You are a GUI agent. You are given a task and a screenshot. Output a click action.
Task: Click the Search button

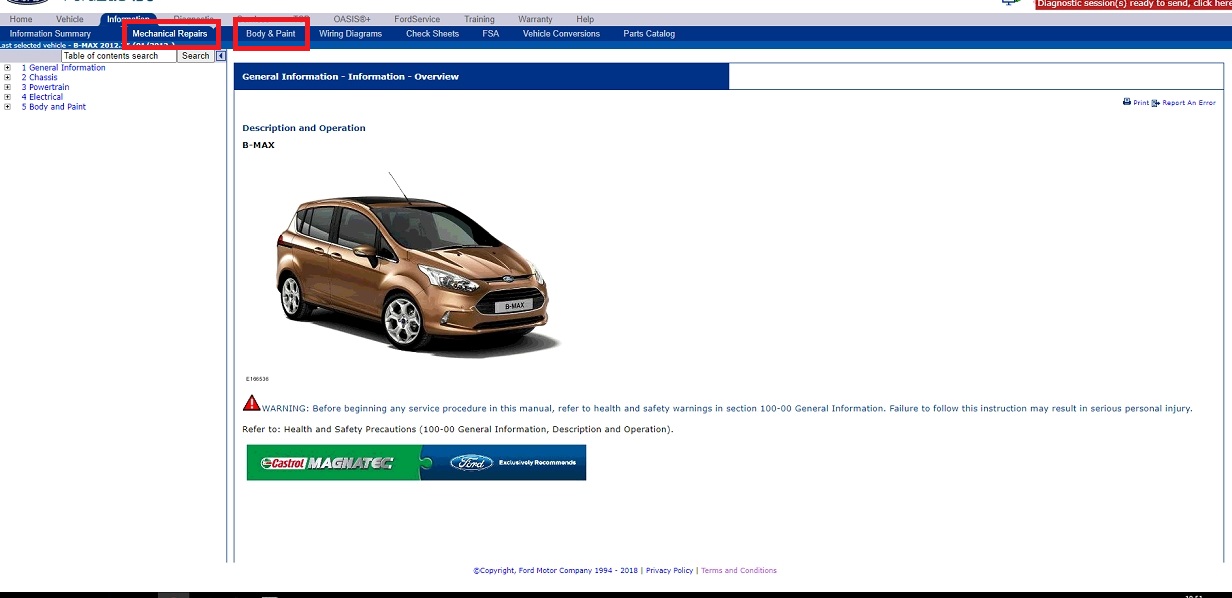pyautogui.click(x=196, y=56)
